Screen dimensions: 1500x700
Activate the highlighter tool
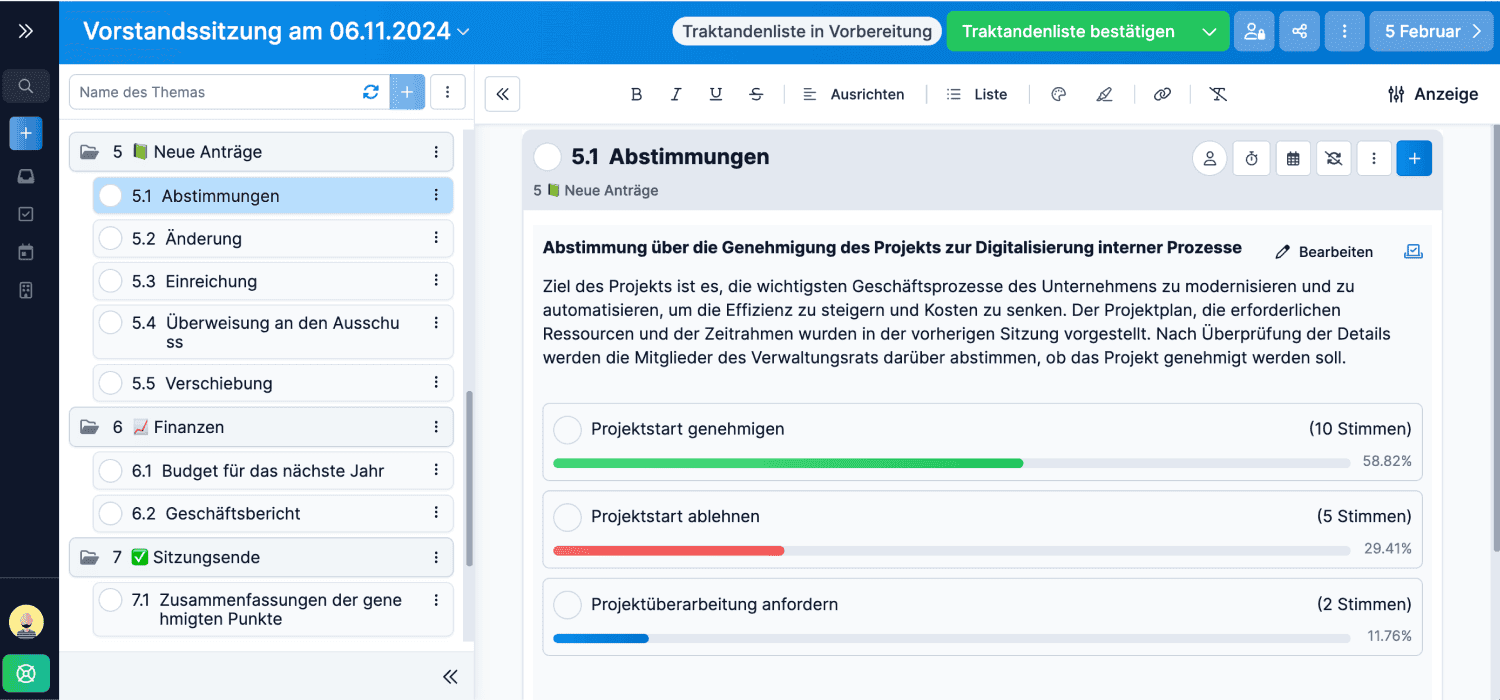click(x=1104, y=93)
